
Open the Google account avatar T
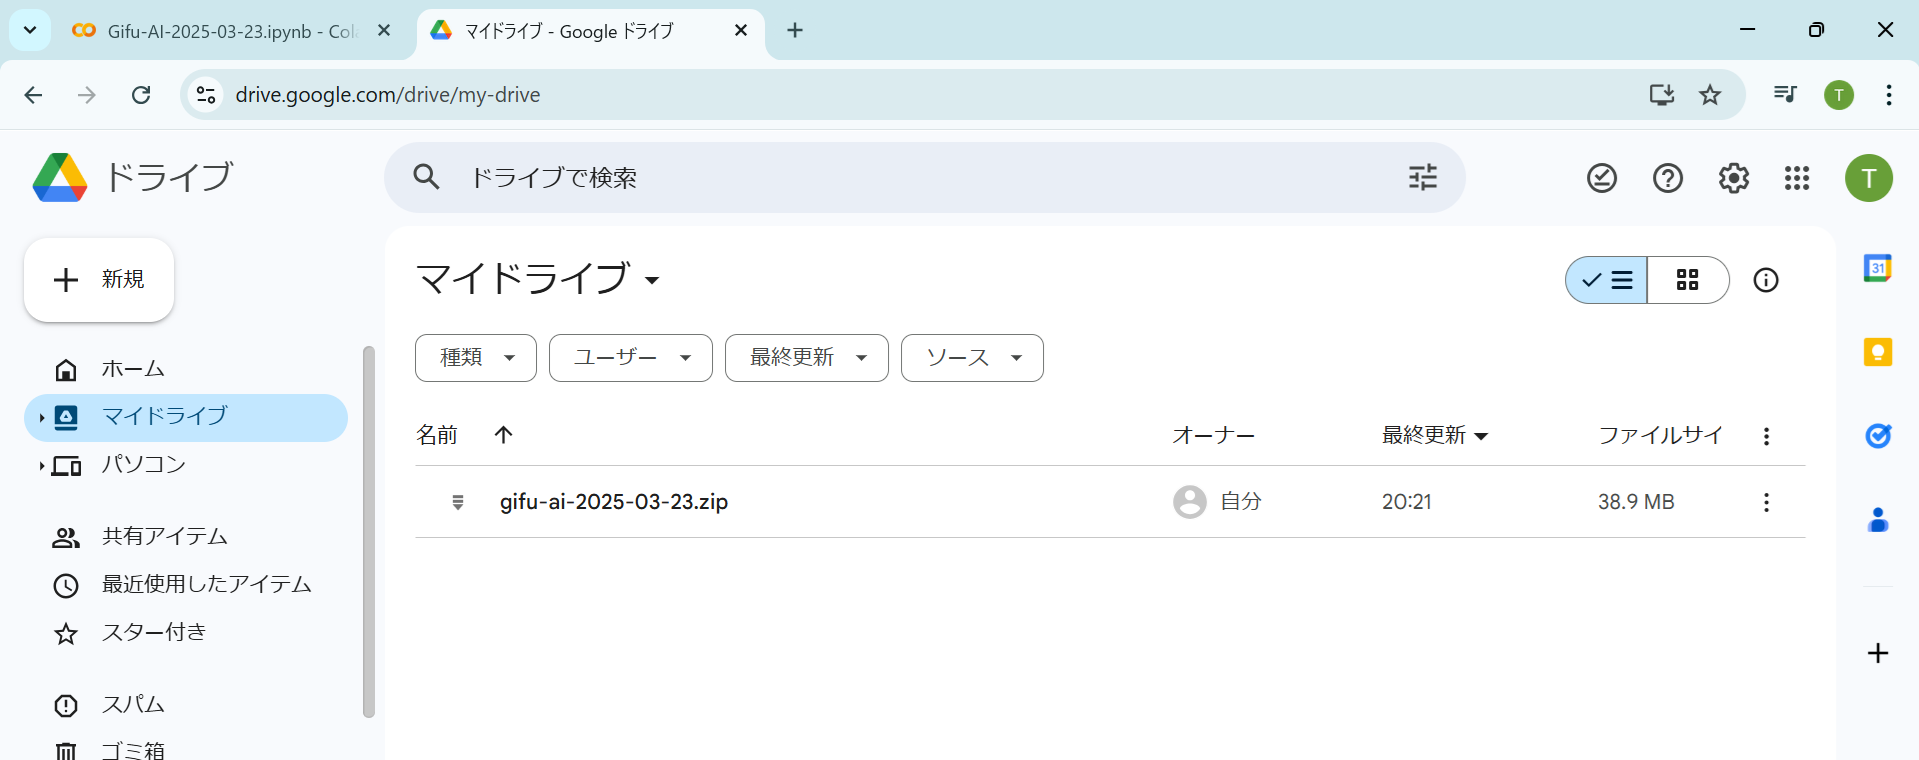tap(1869, 178)
